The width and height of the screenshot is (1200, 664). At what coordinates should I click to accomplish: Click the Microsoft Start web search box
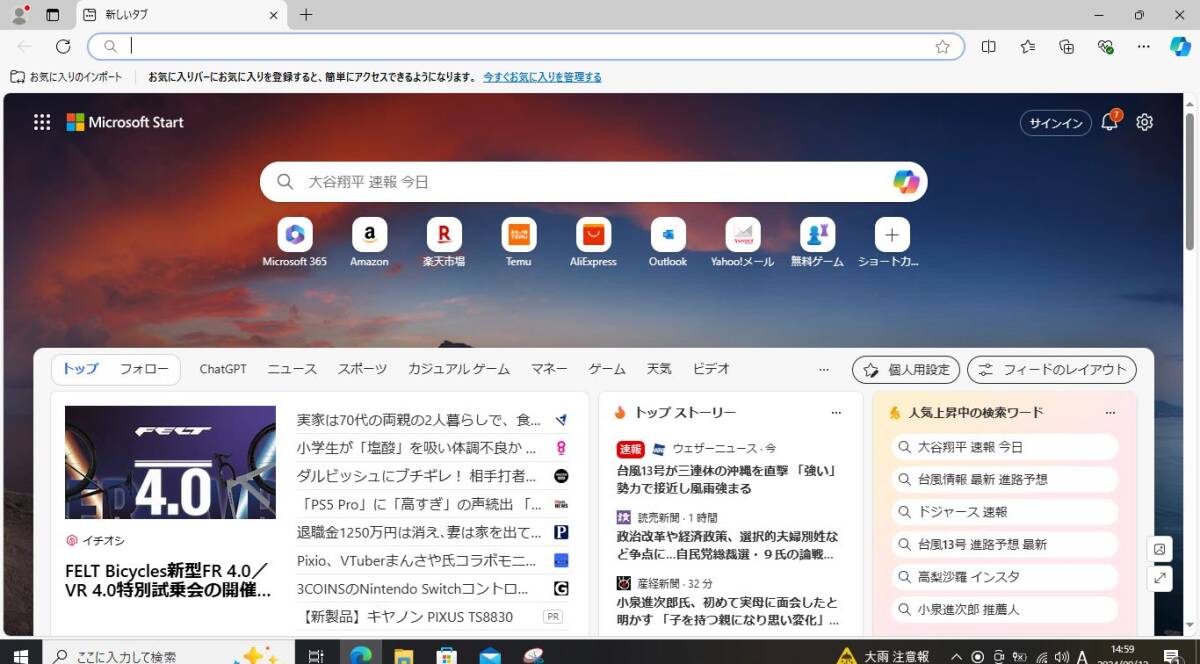(594, 182)
